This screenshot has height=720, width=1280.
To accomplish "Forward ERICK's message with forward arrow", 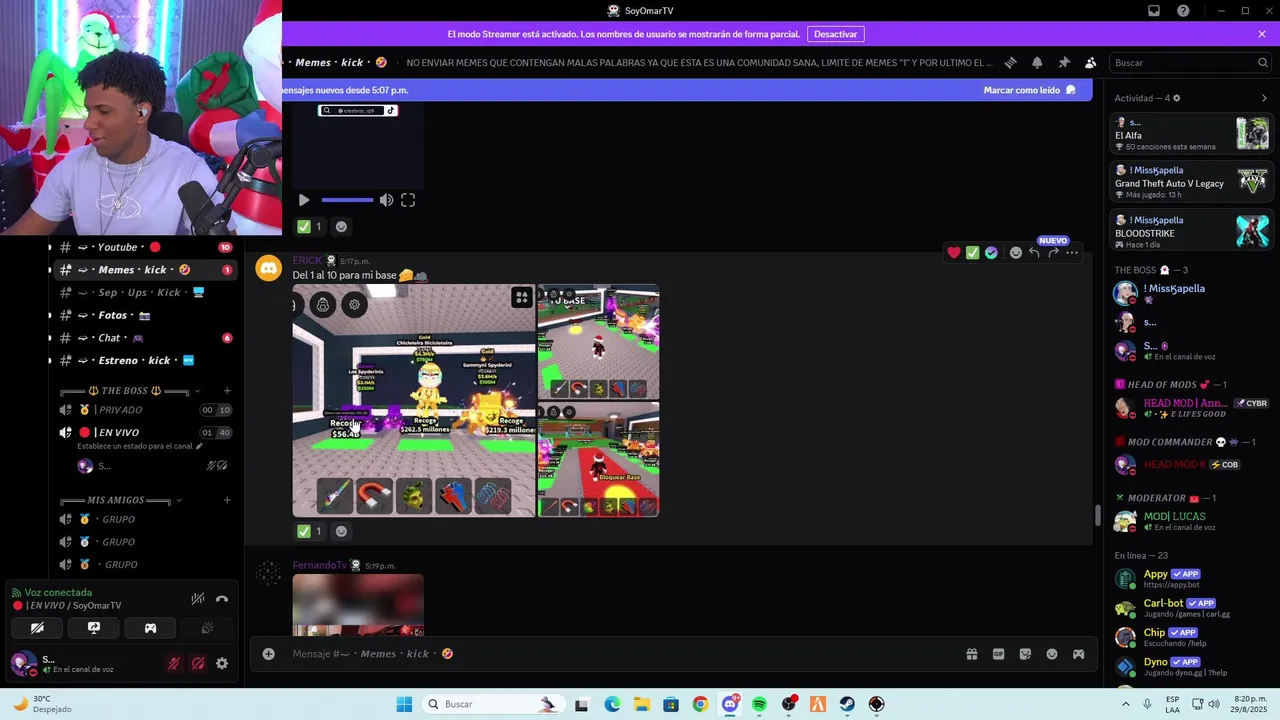I will [x=1053, y=253].
